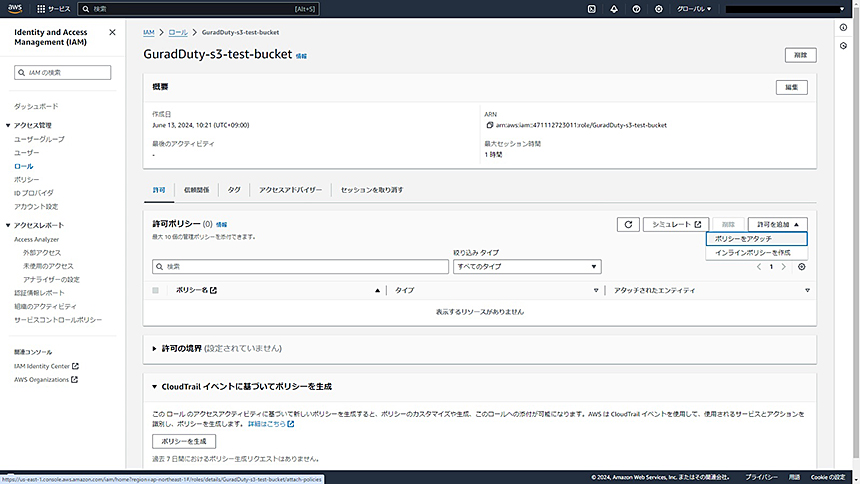Sort policies by policy name arrow
Viewport: 860px width, 484px height.
coord(377,290)
